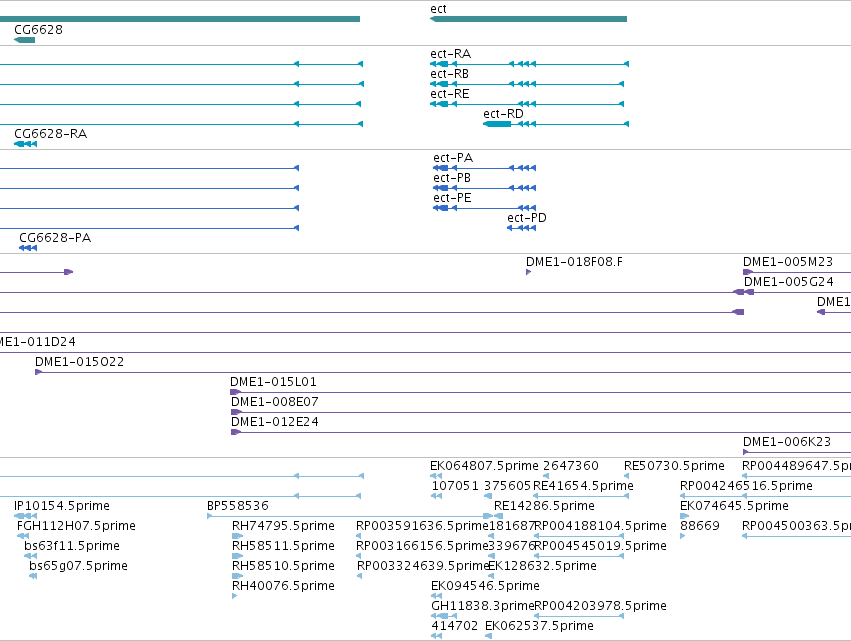Select the ect-RE transcript label
The image size is (851, 641).
click(449, 94)
